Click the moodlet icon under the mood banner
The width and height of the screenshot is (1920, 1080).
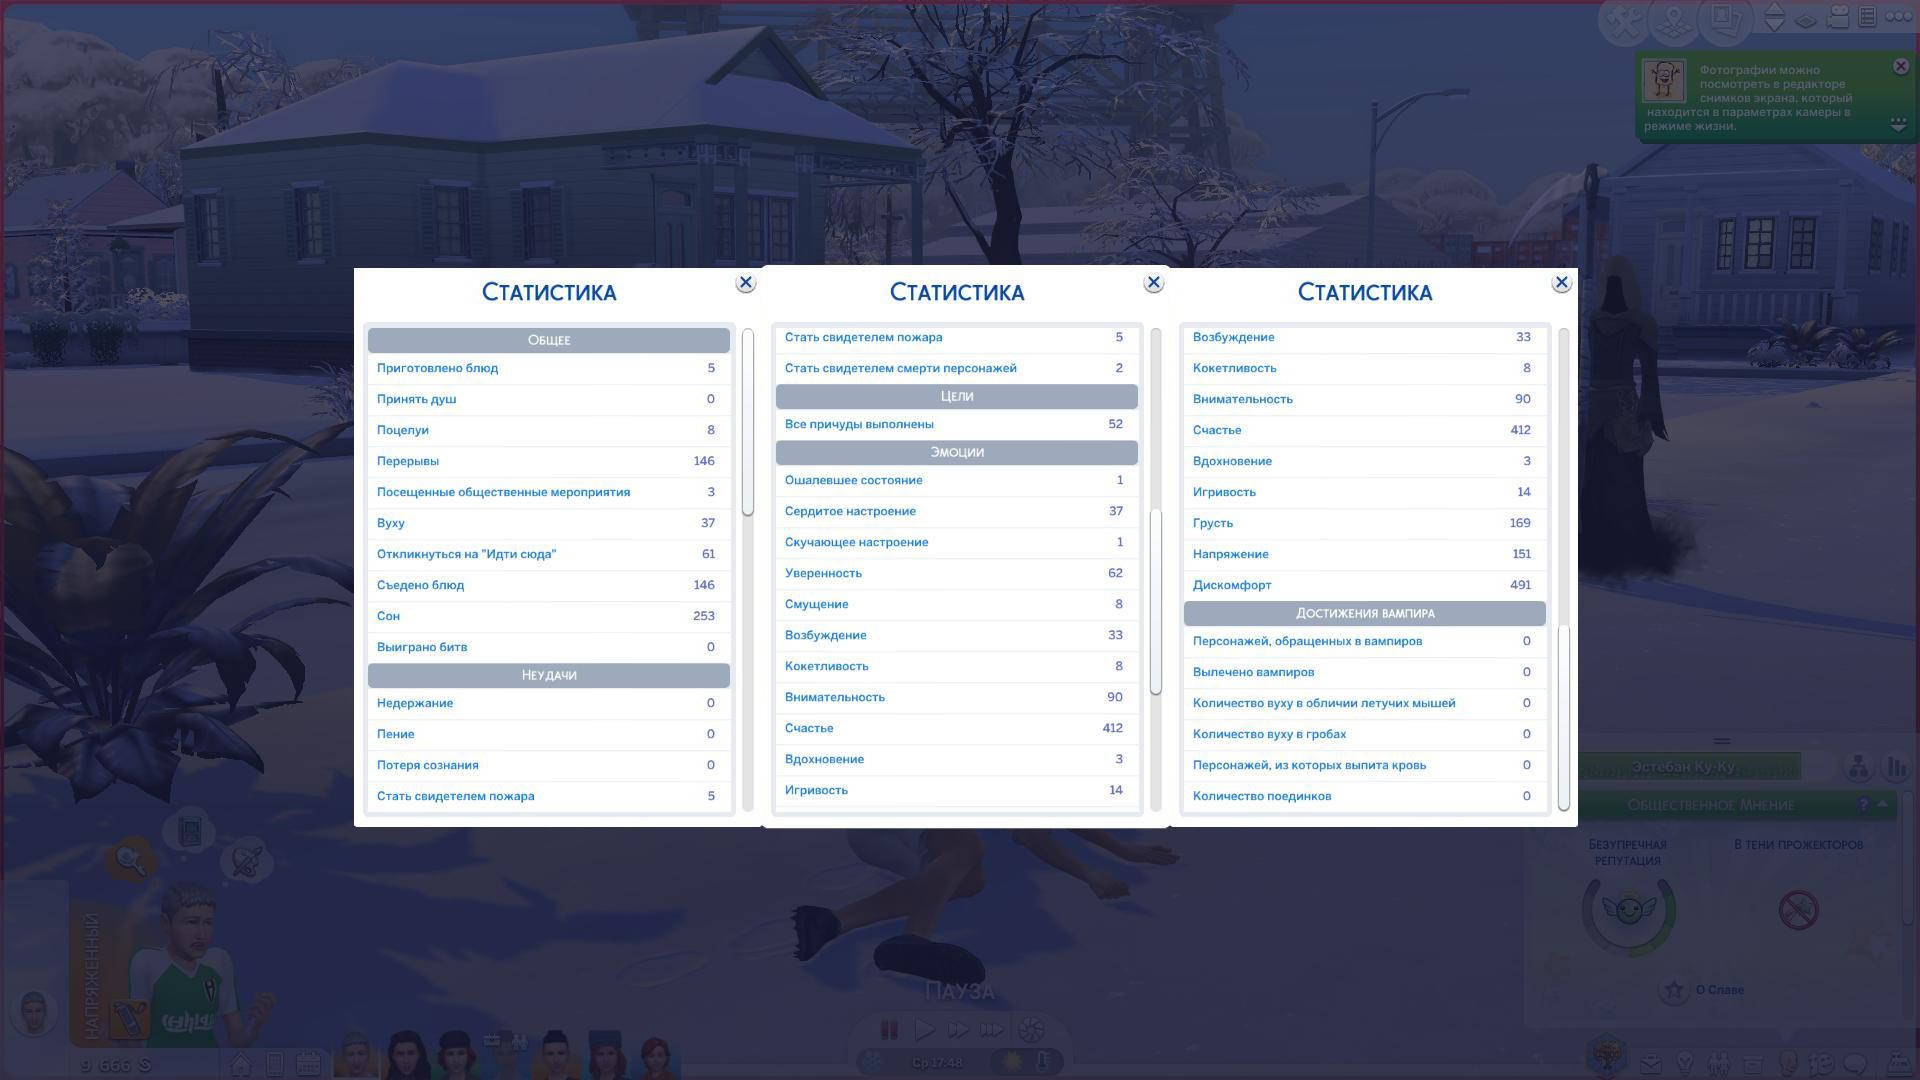point(129,1019)
